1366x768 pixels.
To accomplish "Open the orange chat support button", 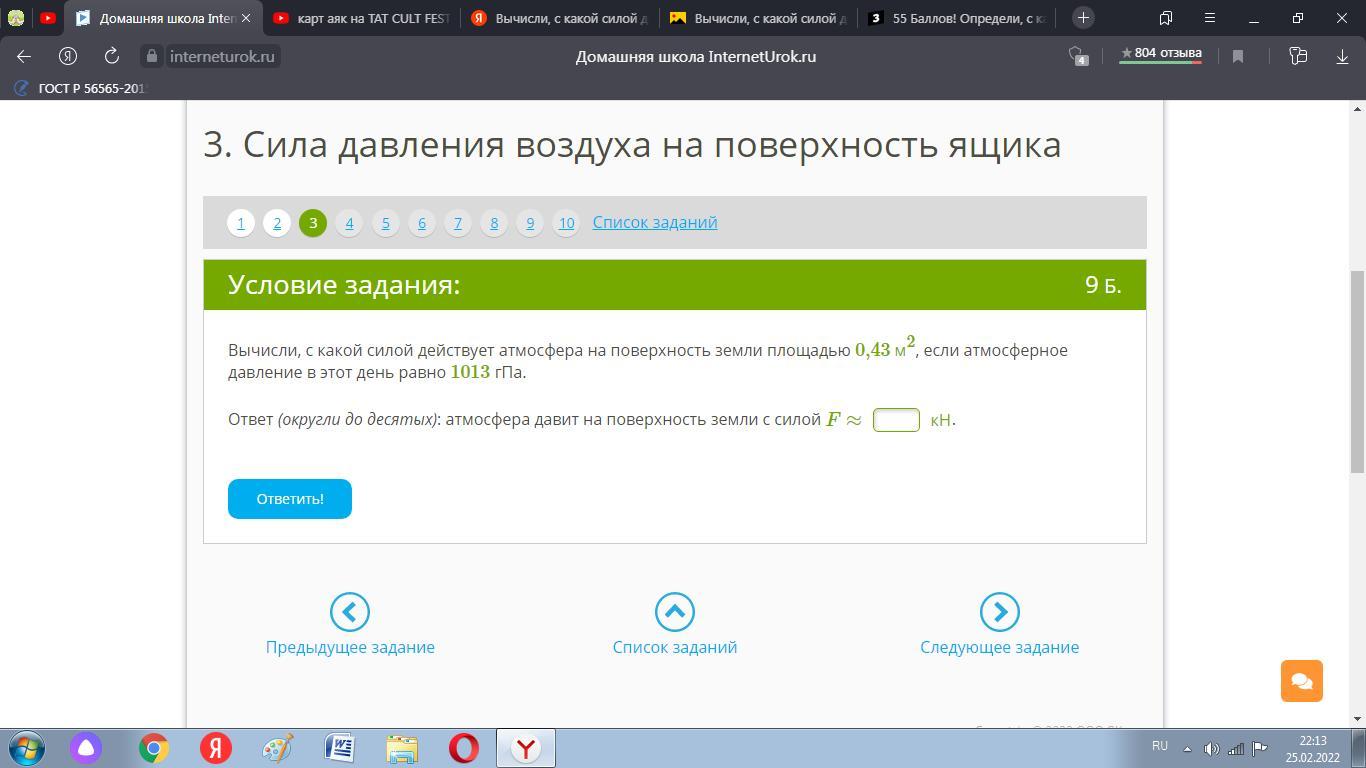I will point(1302,681).
